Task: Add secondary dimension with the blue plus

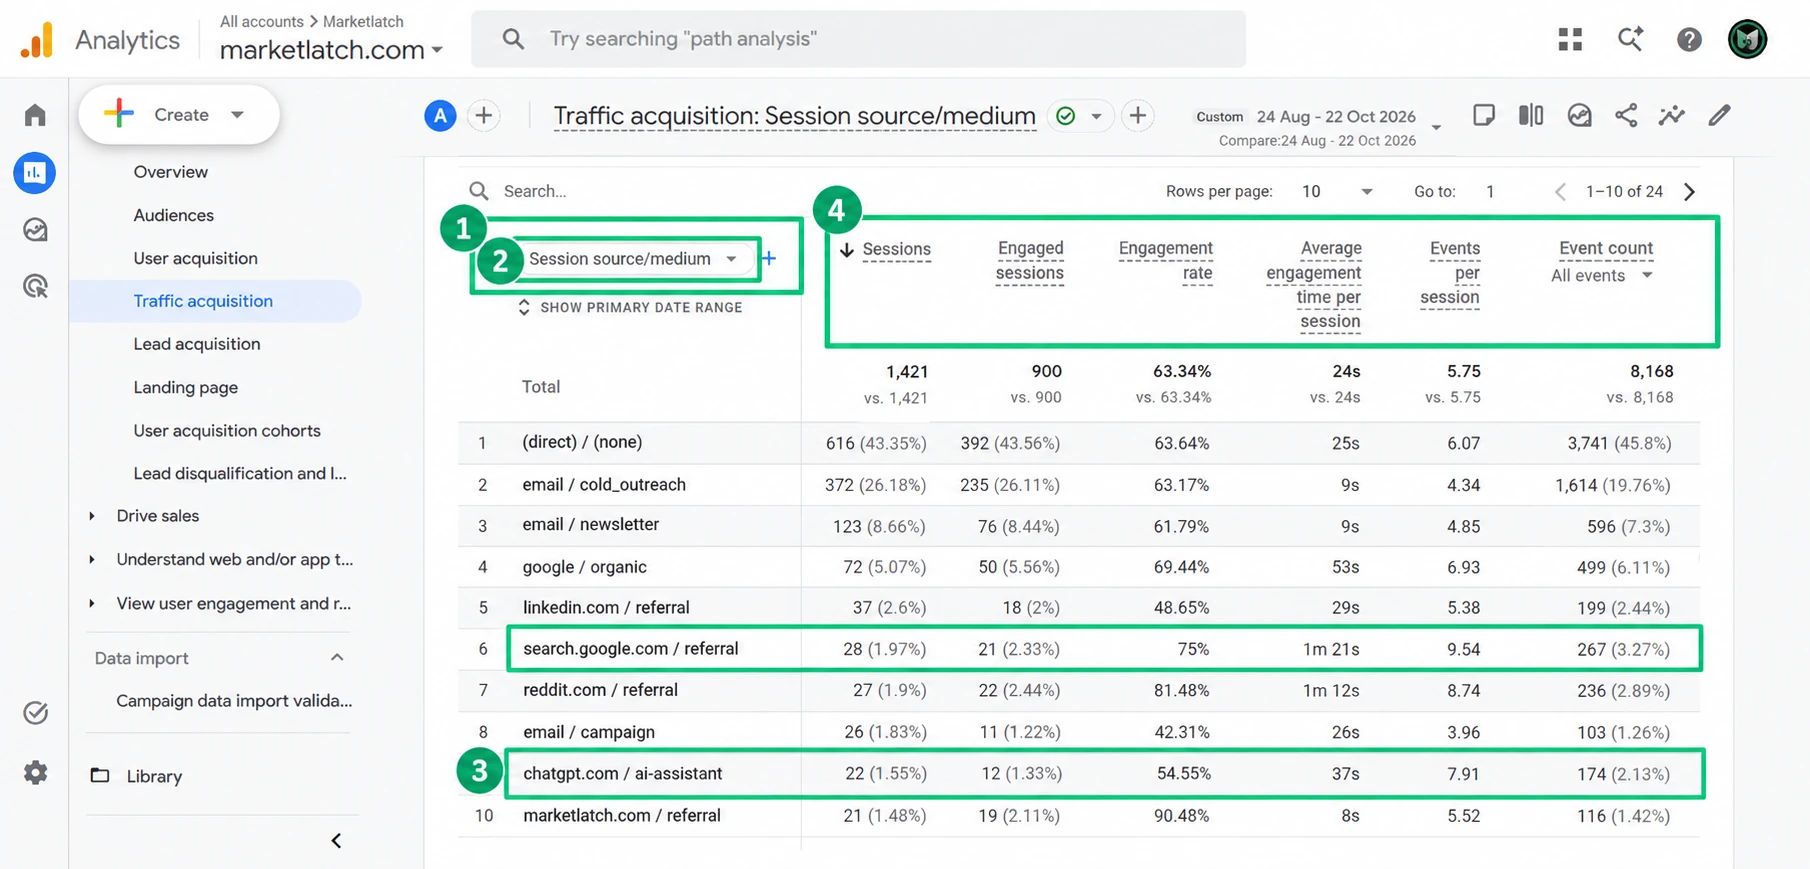Action: point(768,259)
